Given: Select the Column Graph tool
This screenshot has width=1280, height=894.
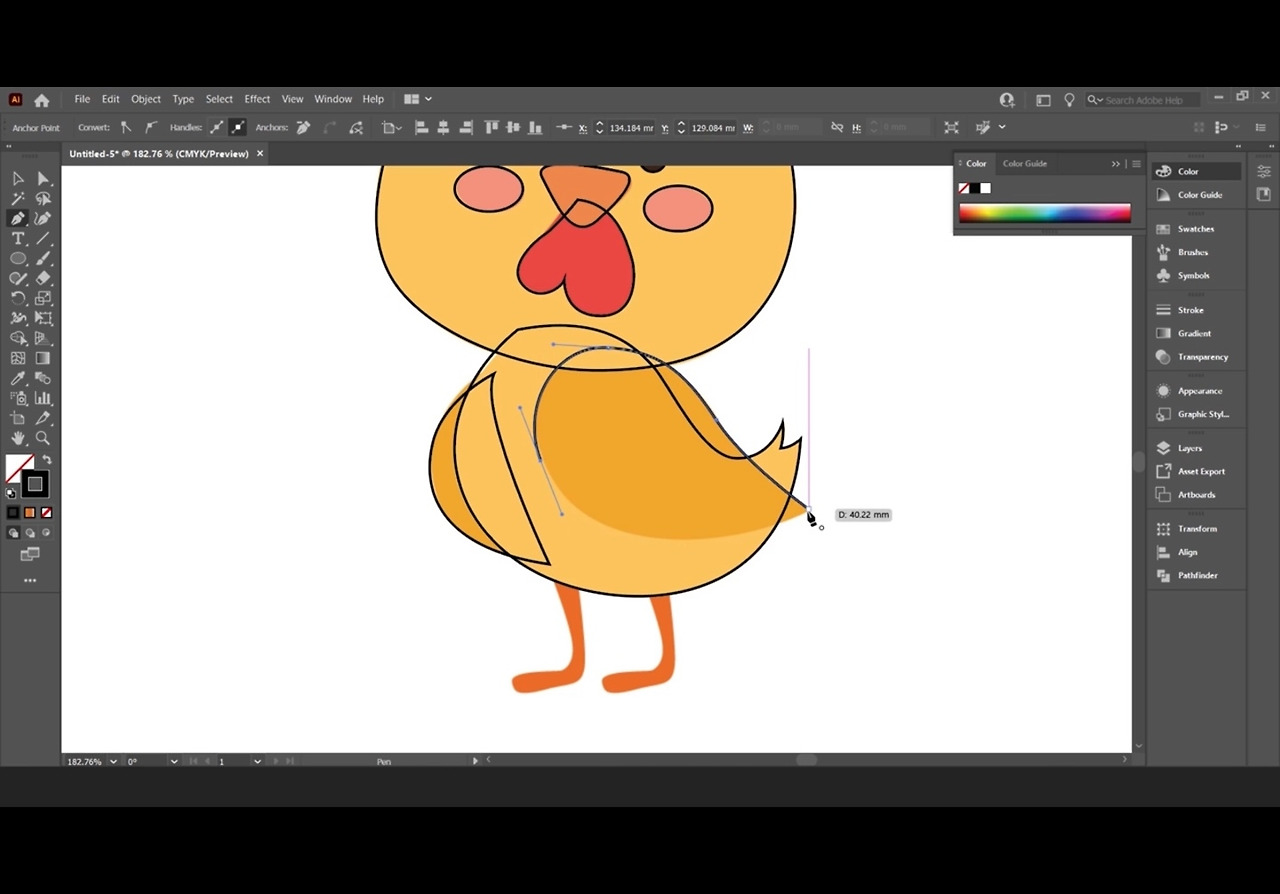Looking at the screenshot, I should (43, 398).
